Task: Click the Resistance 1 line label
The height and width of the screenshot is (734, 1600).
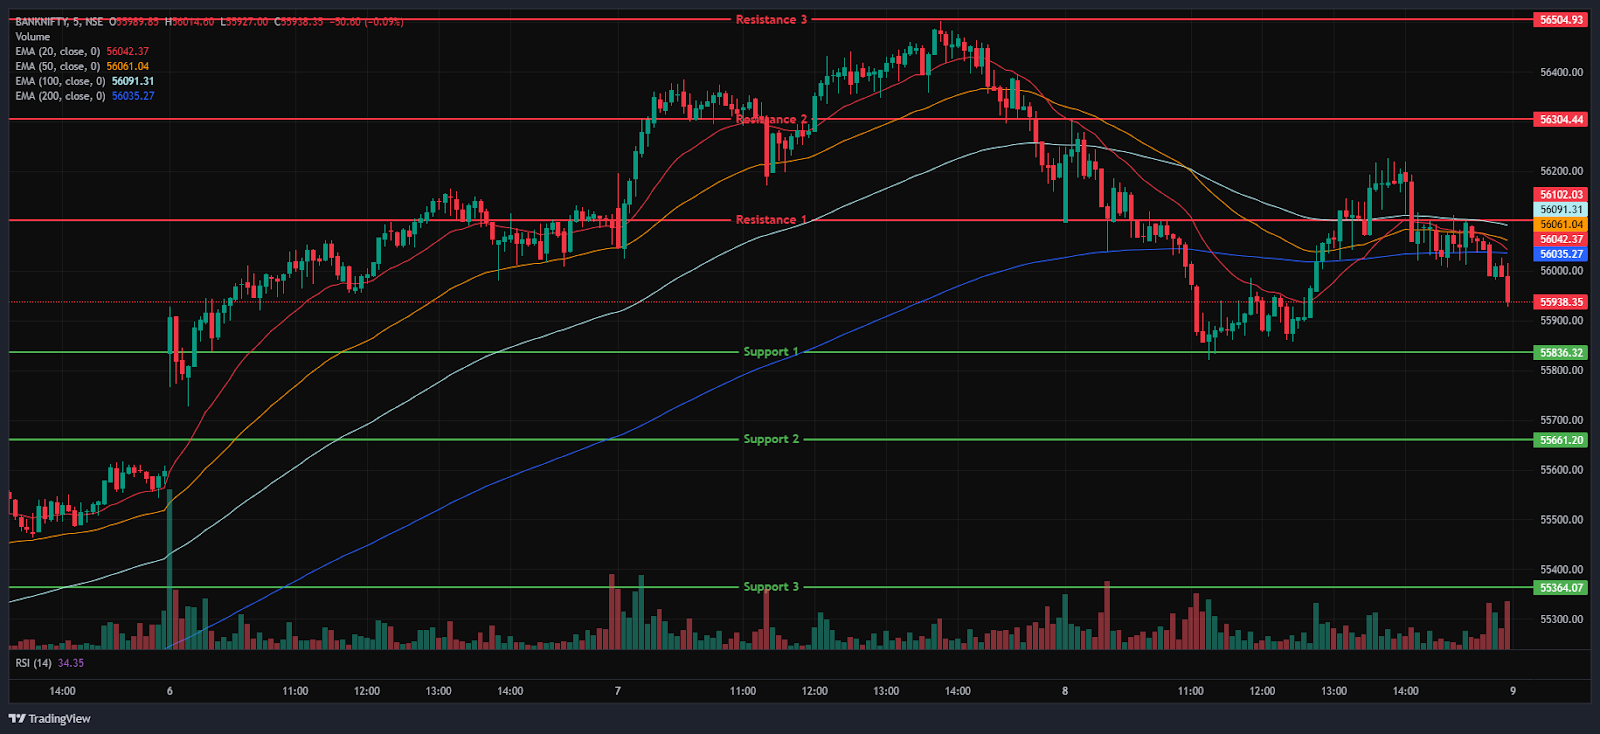Action: click(x=770, y=220)
